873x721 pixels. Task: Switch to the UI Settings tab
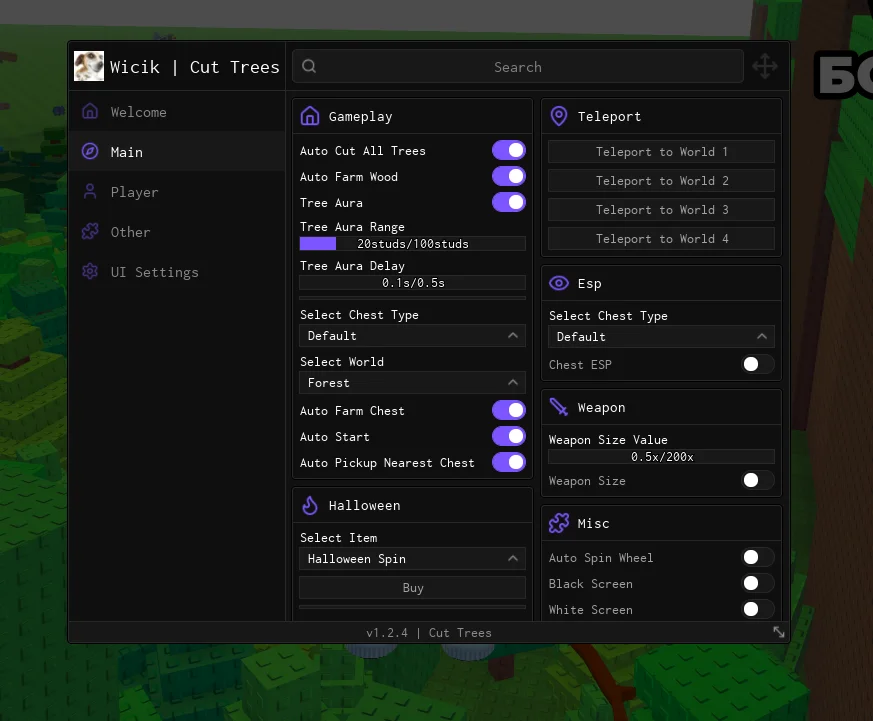(154, 272)
